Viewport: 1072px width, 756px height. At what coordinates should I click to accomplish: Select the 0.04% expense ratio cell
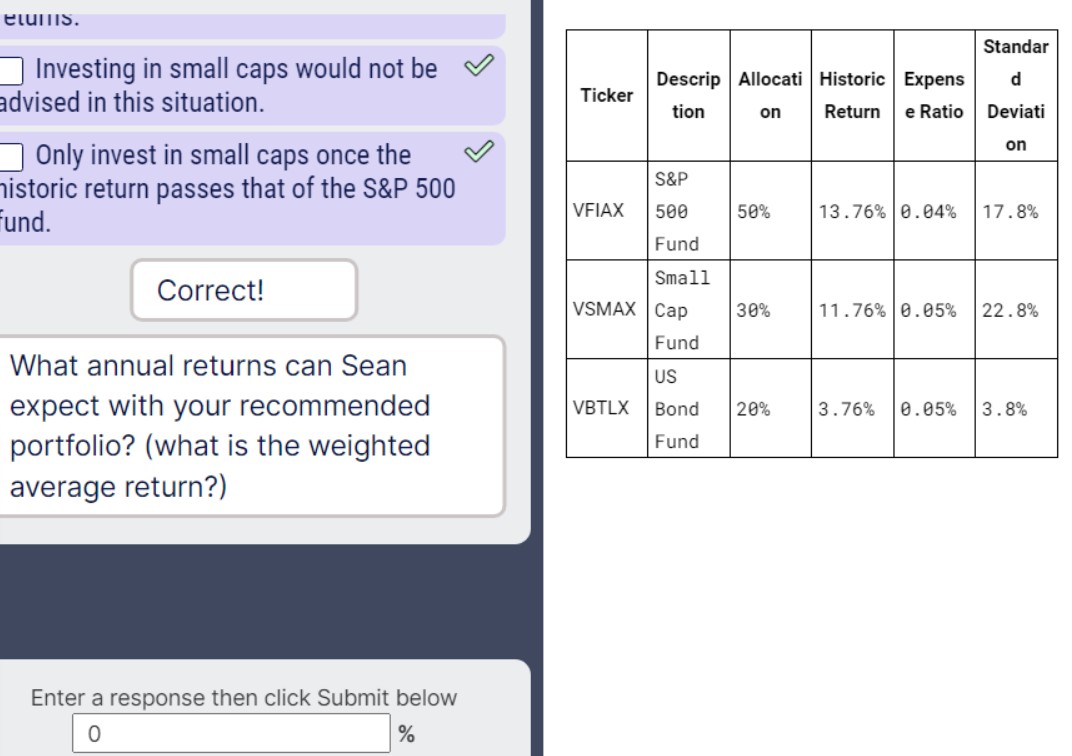click(932, 211)
